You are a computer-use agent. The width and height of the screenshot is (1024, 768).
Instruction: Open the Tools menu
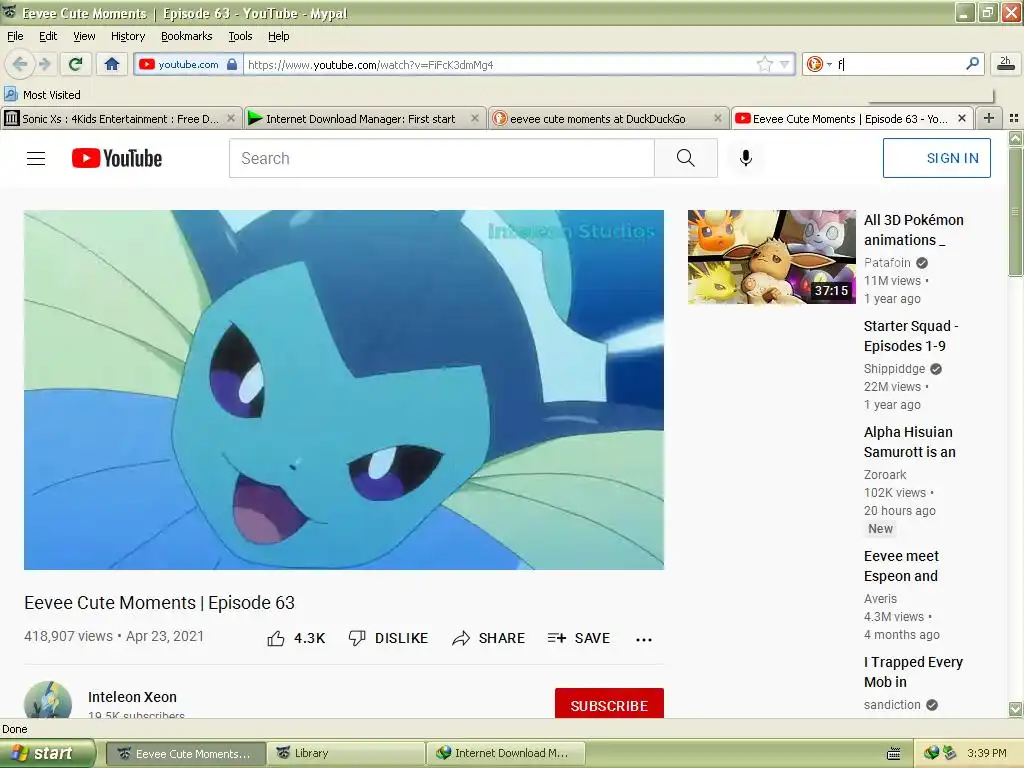click(x=240, y=36)
